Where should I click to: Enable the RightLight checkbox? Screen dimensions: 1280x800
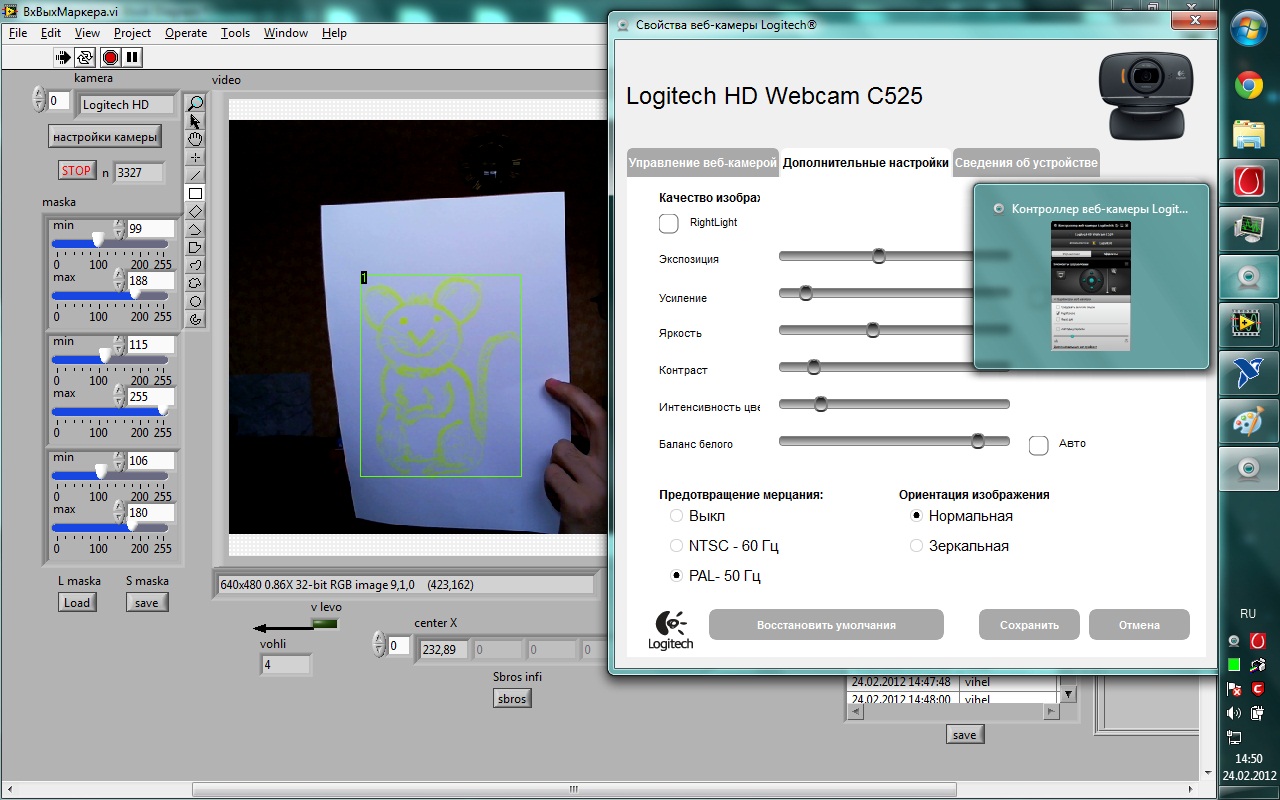pyautogui.click(x=669, y=222)
